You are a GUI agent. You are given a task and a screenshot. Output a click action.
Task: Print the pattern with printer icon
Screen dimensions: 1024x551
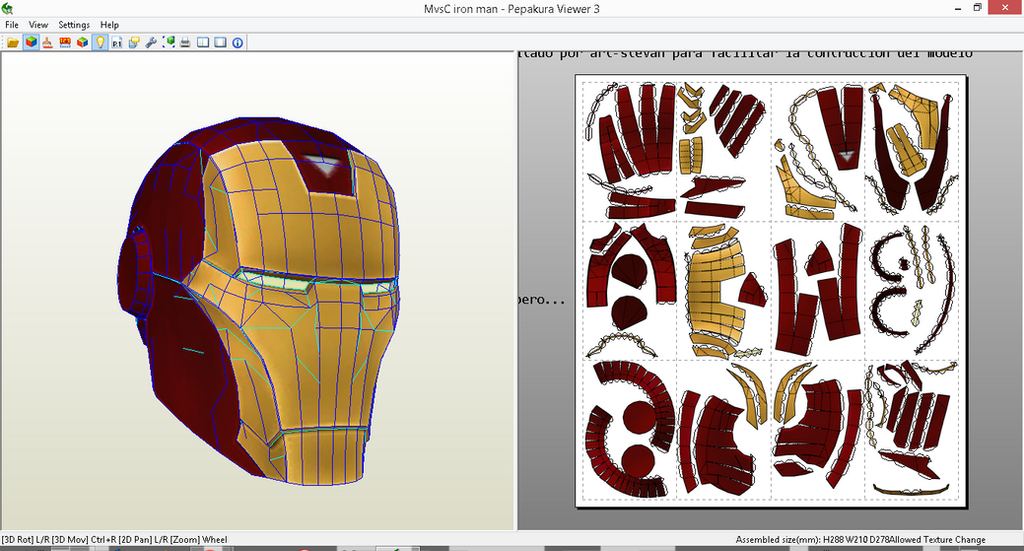click(185, 42)
